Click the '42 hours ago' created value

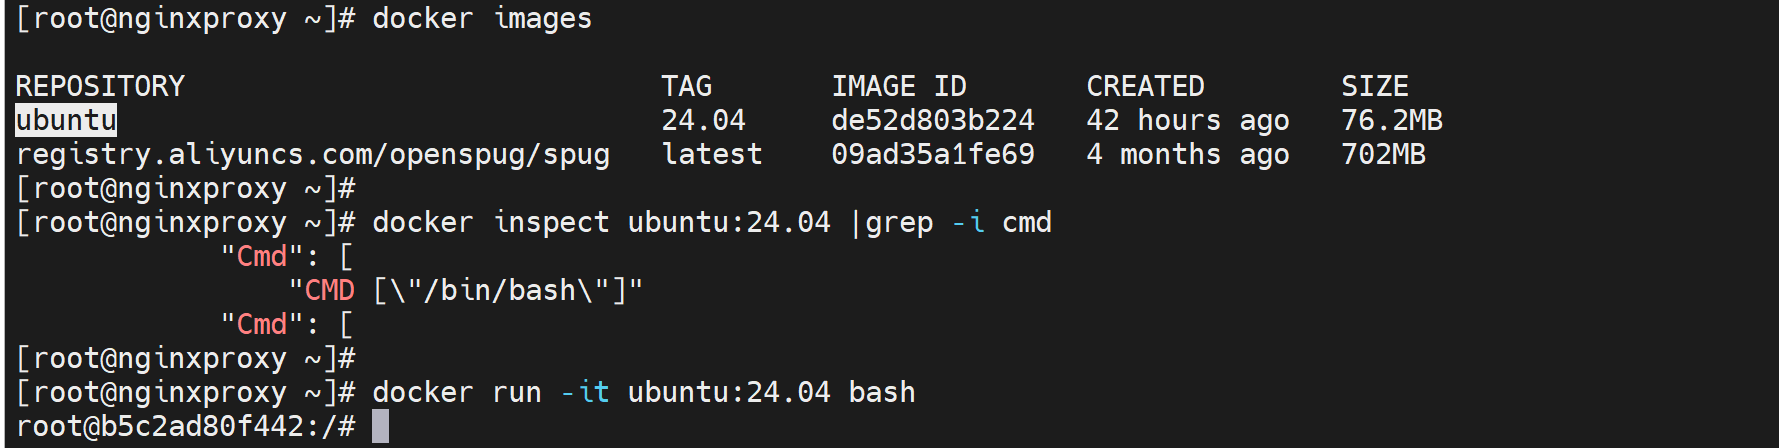click(x=1187, y=121)
